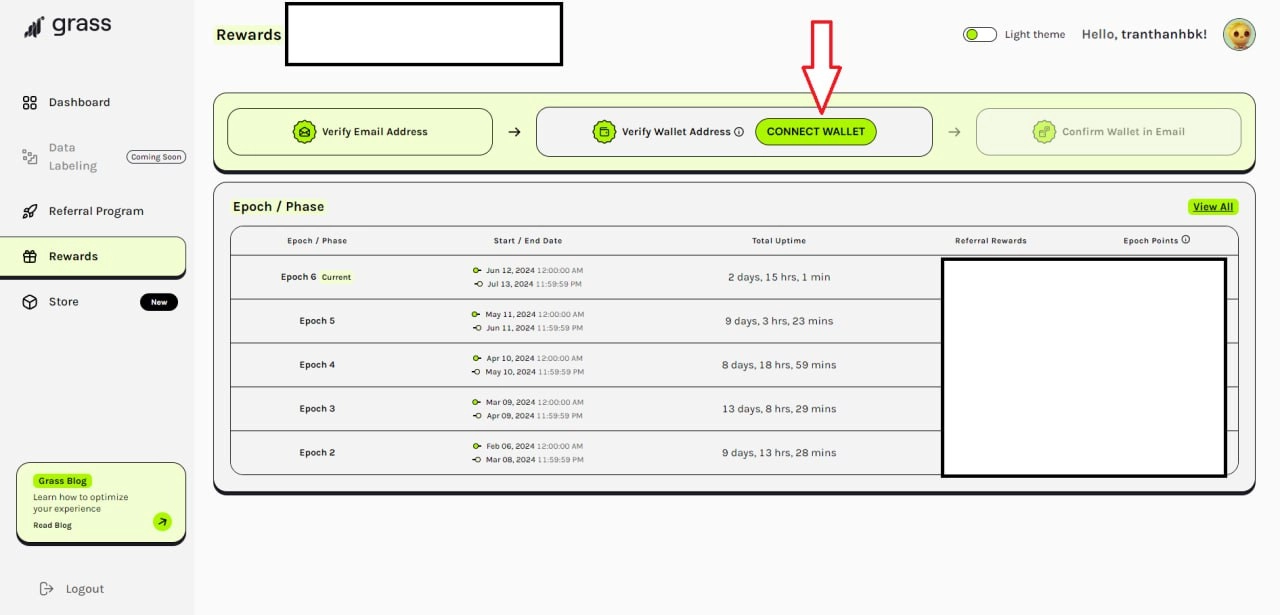Screen dimensions: 1280x615
Task: Click the Verify Email Address step
Action: tap(360, 132)
